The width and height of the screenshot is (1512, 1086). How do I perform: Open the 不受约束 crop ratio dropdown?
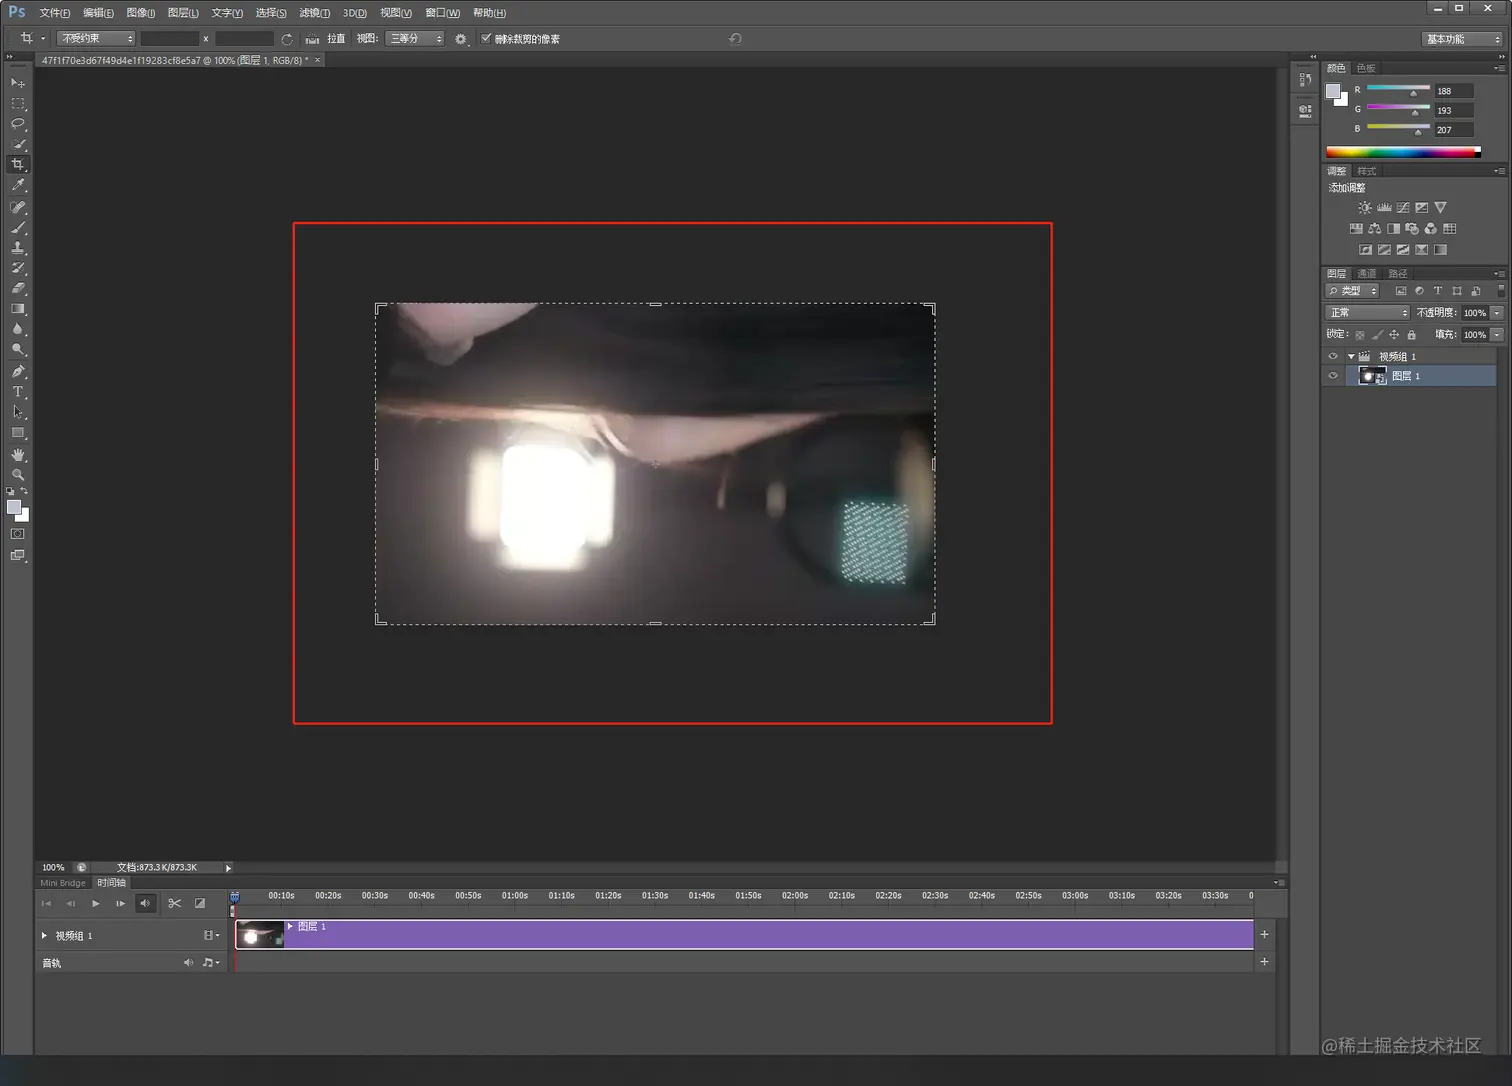96,39
